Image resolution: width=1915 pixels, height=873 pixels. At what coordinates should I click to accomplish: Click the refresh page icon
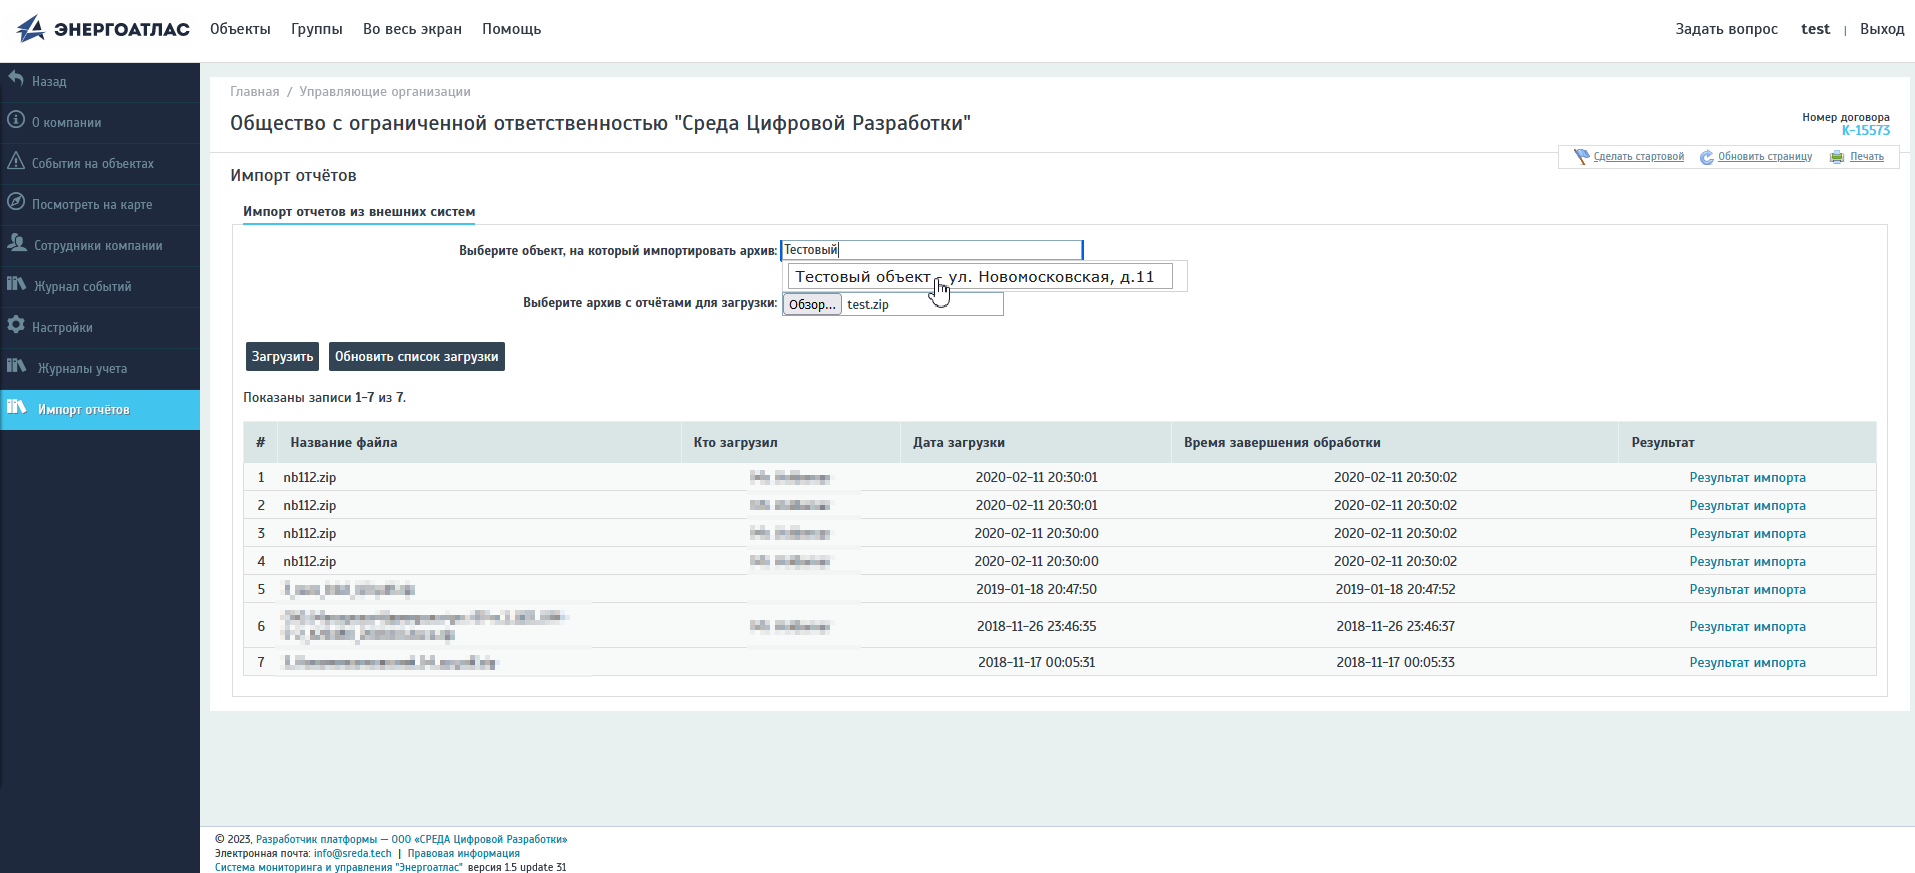tap(1707, 157)
